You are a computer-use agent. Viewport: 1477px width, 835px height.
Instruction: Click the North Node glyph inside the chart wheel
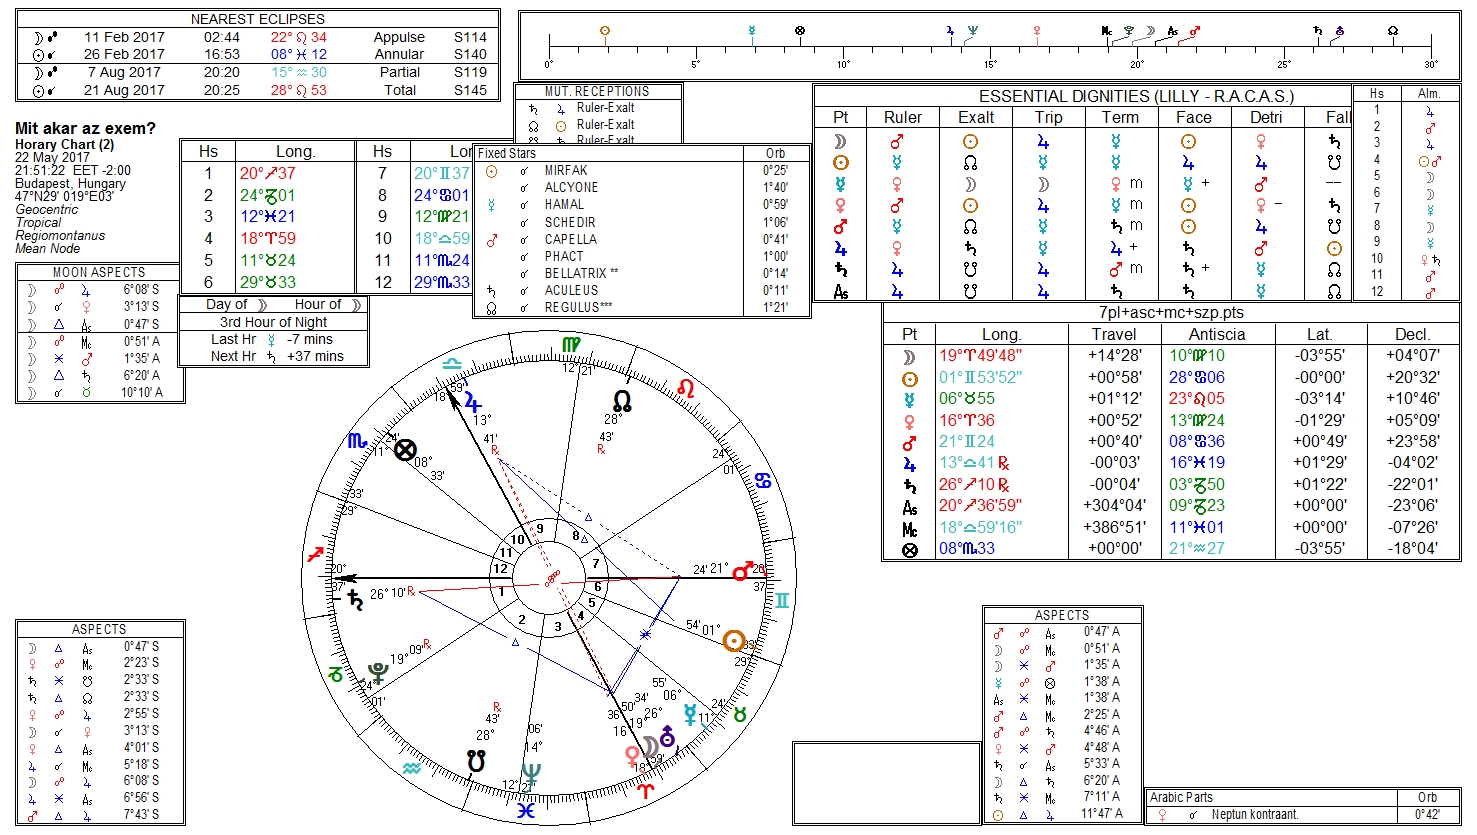click(622, 402)
